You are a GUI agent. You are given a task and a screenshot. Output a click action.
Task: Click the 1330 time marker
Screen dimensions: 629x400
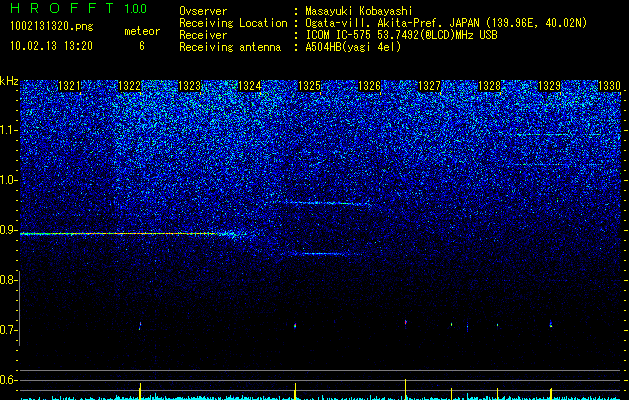click(x=609, y=86)
